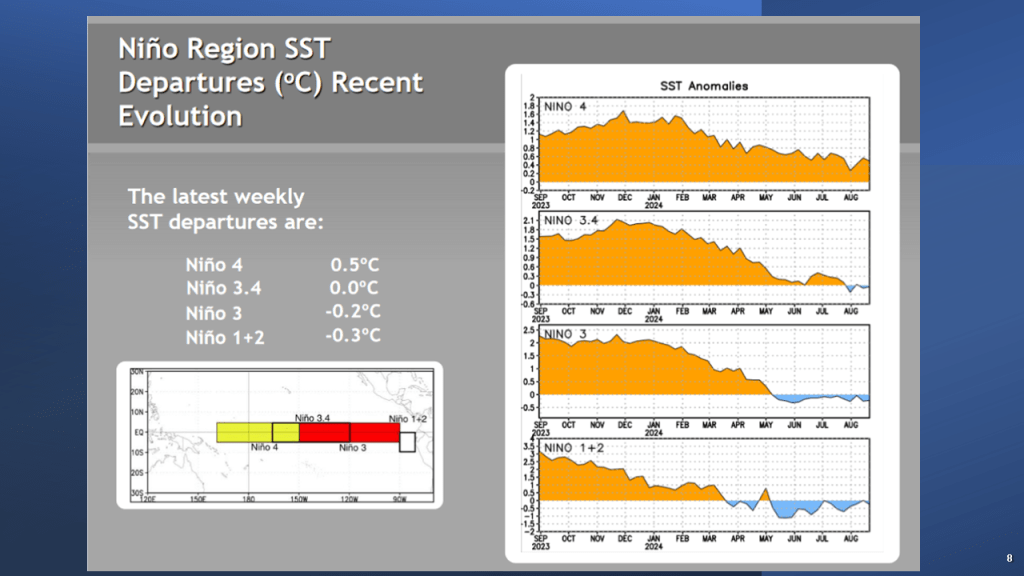The height and width of the screenshot is (576, 1024).
Task: Click the 0.5°C departure value
Action: [x=354, y=266]
